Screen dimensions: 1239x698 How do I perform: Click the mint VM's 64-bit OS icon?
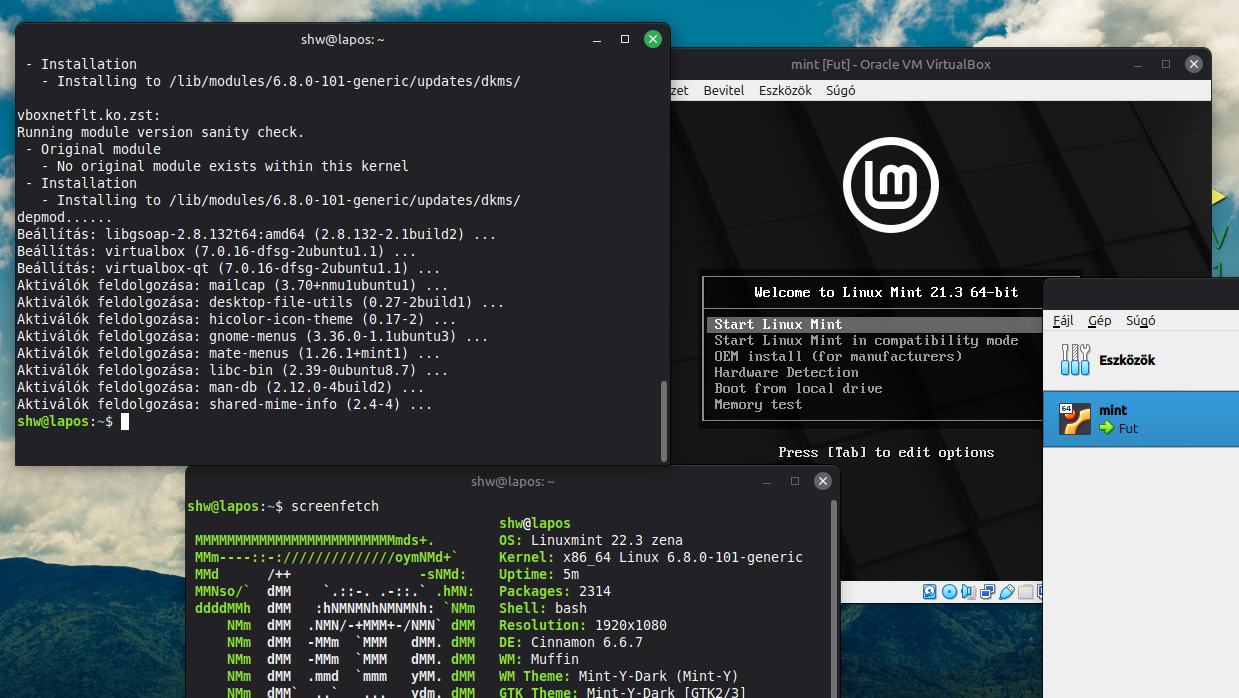1075,419
